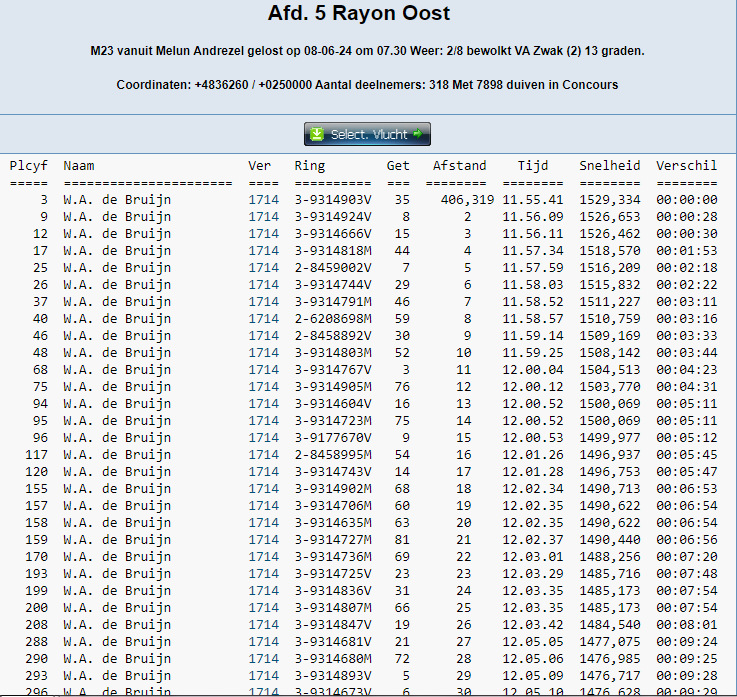Image resolution: width=737 pixels, height=697 pixels.
Task: Open ring number 3-9314903V
Action: (333, 199)
